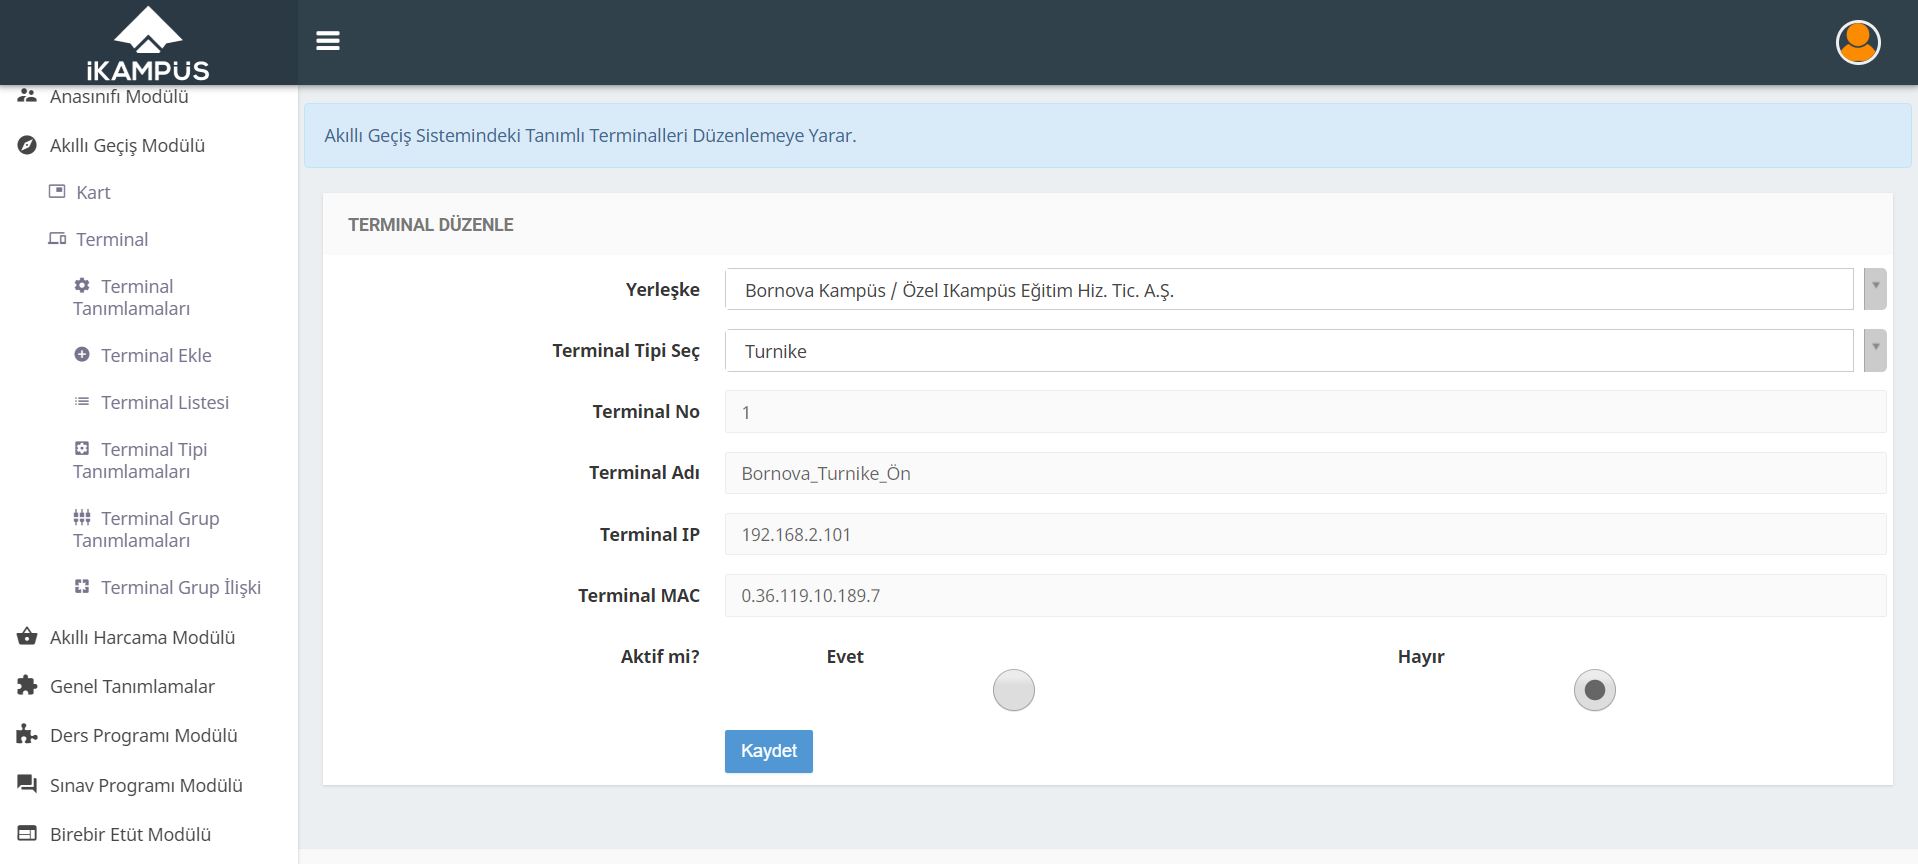Click the Anasınıfı Modülü people icon
Image resolution: width=1918 pixels, height=864 pixels.
(27, 96)
